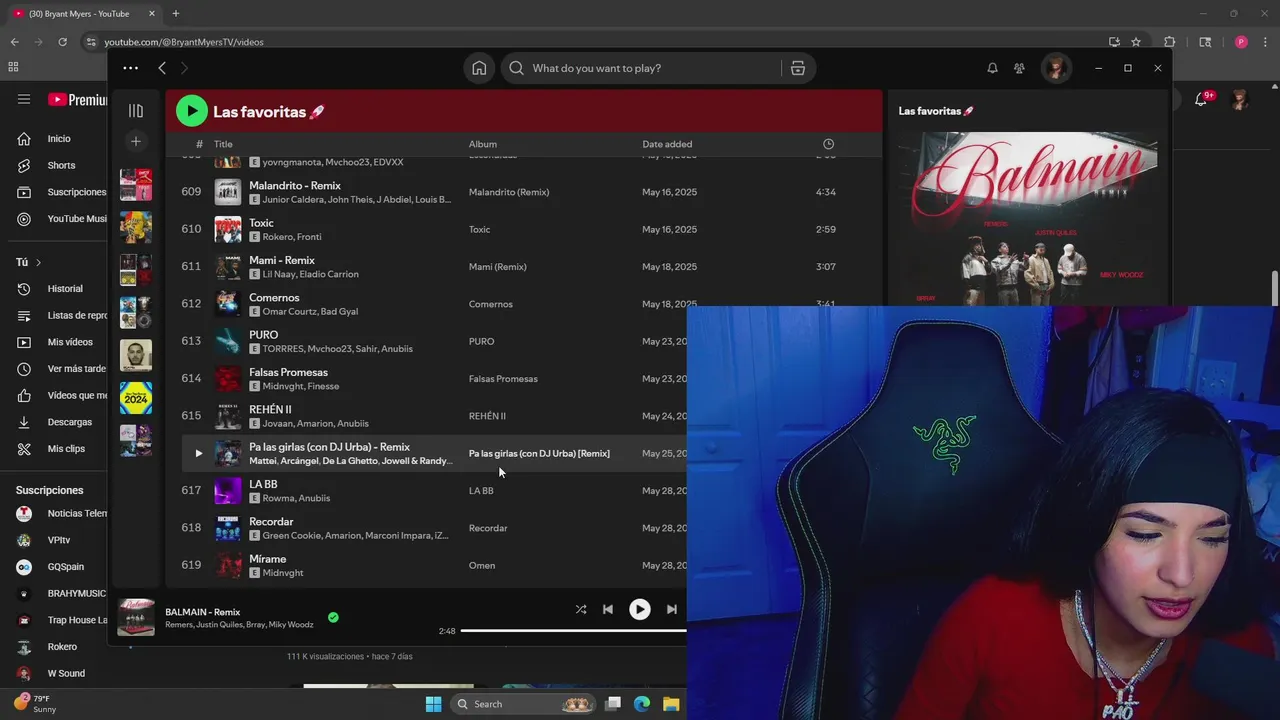Image resolution: width=1280 pixels, height=720 pixels.
Task: Select the Toxic track title
Action: [x=261, y=223]
